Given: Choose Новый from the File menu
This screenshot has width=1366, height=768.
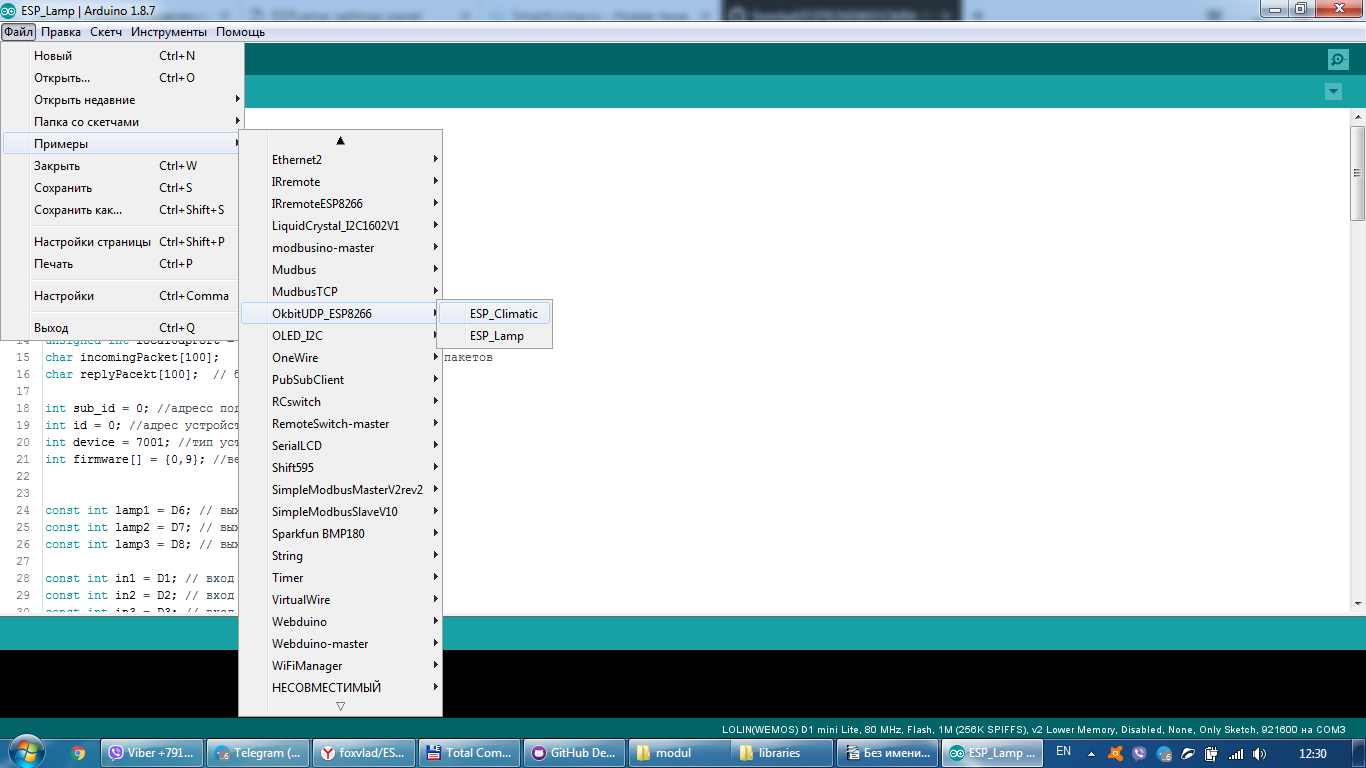Looking at the screenshot, I should (122, 56).
